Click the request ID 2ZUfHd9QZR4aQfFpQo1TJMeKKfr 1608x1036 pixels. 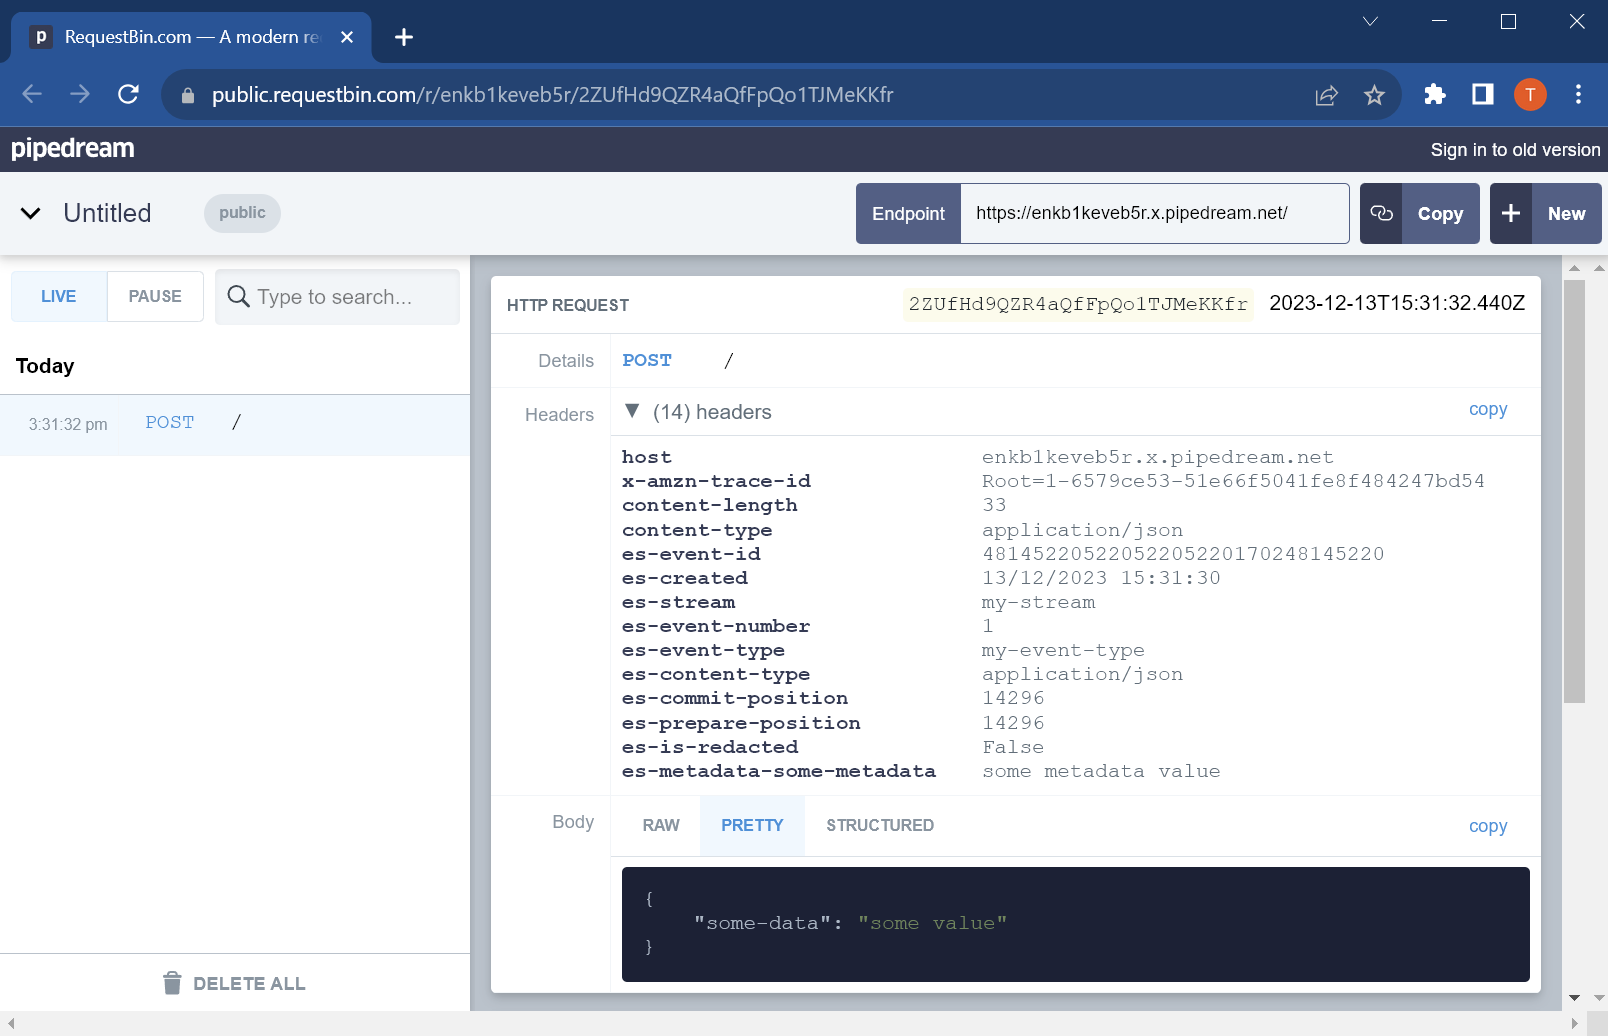point(1078,304)
